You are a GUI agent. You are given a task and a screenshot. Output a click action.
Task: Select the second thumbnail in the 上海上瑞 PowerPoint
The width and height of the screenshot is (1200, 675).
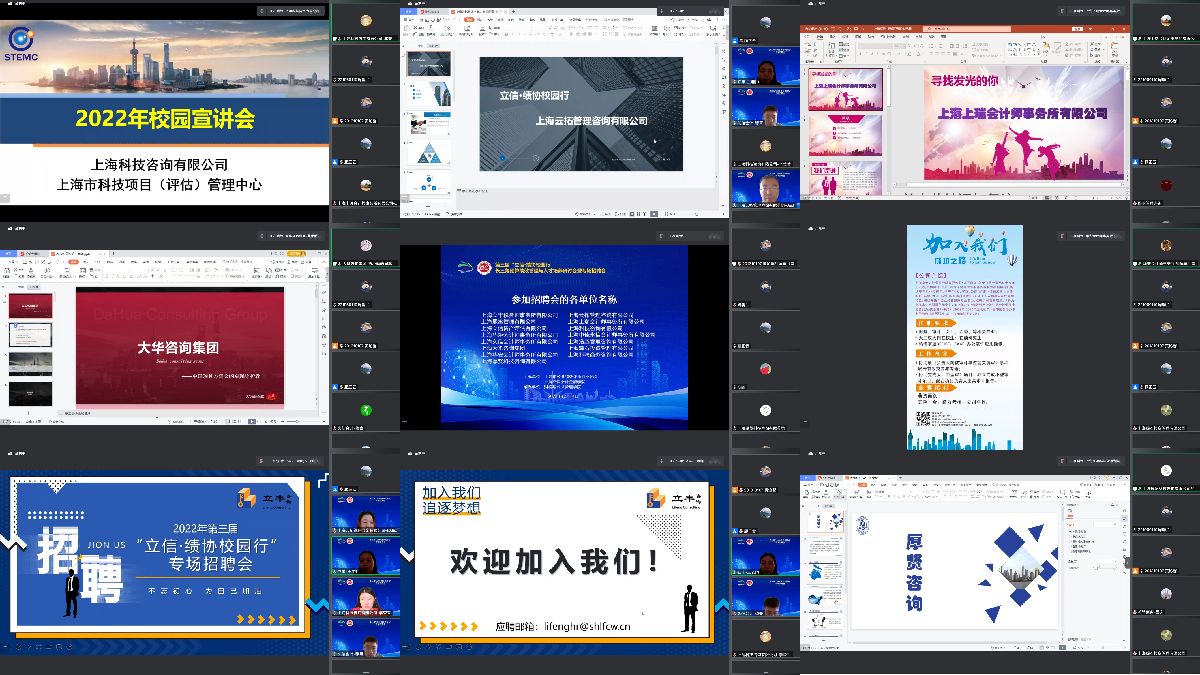(846, 136)
